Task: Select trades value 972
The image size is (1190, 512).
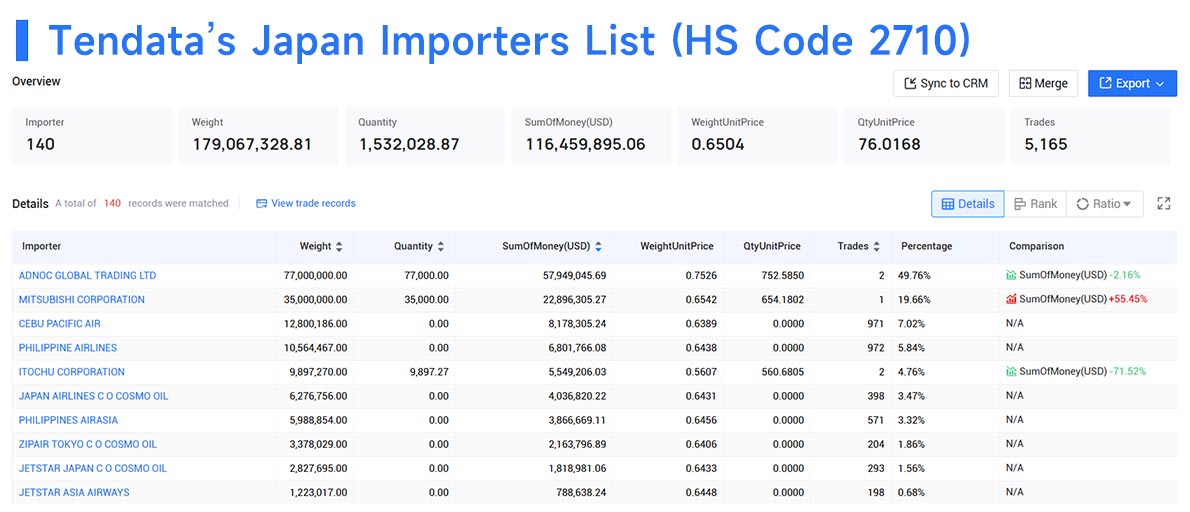Action: (875, 348)
